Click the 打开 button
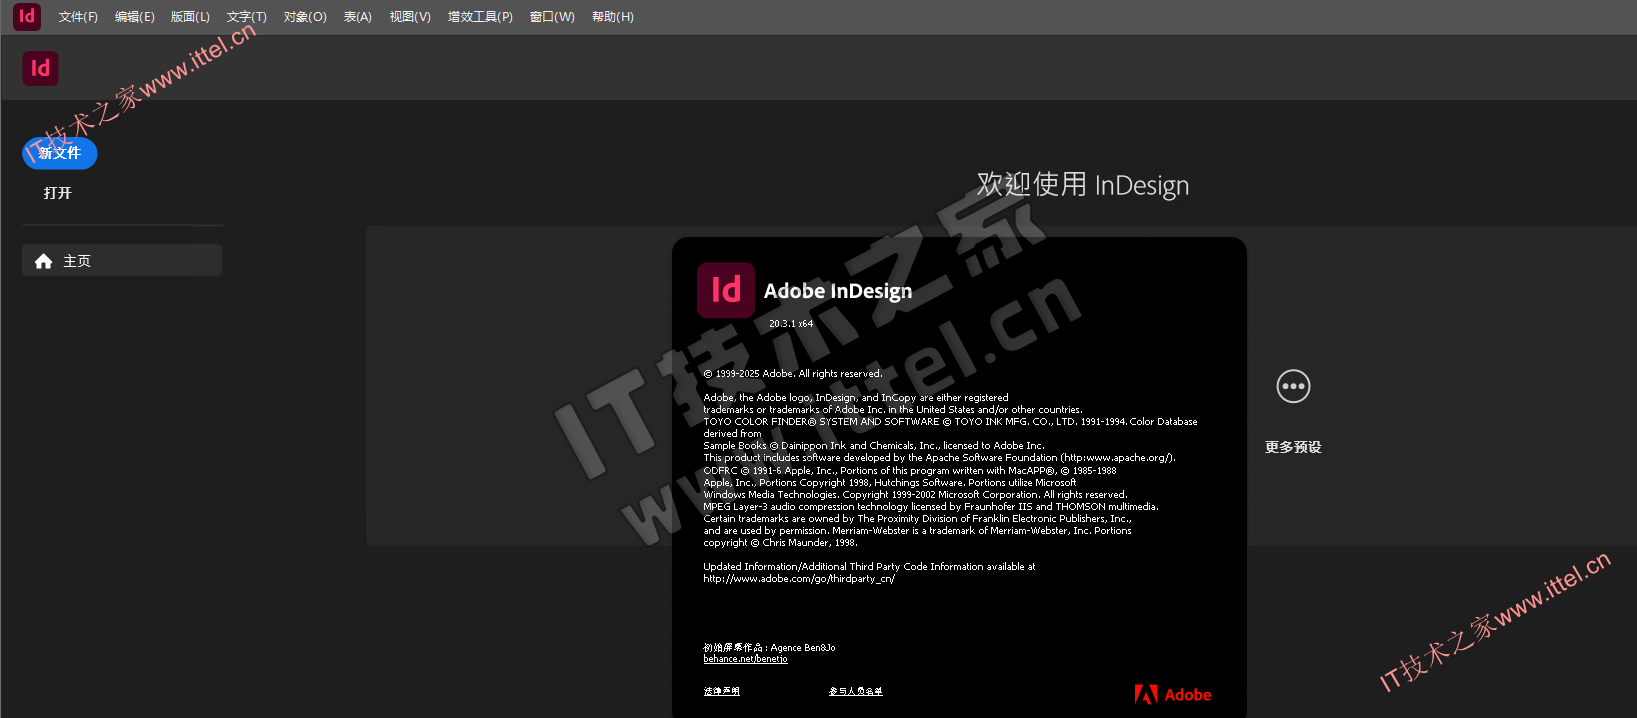This screenshot has height=718, width=1637. click(58, 193)
